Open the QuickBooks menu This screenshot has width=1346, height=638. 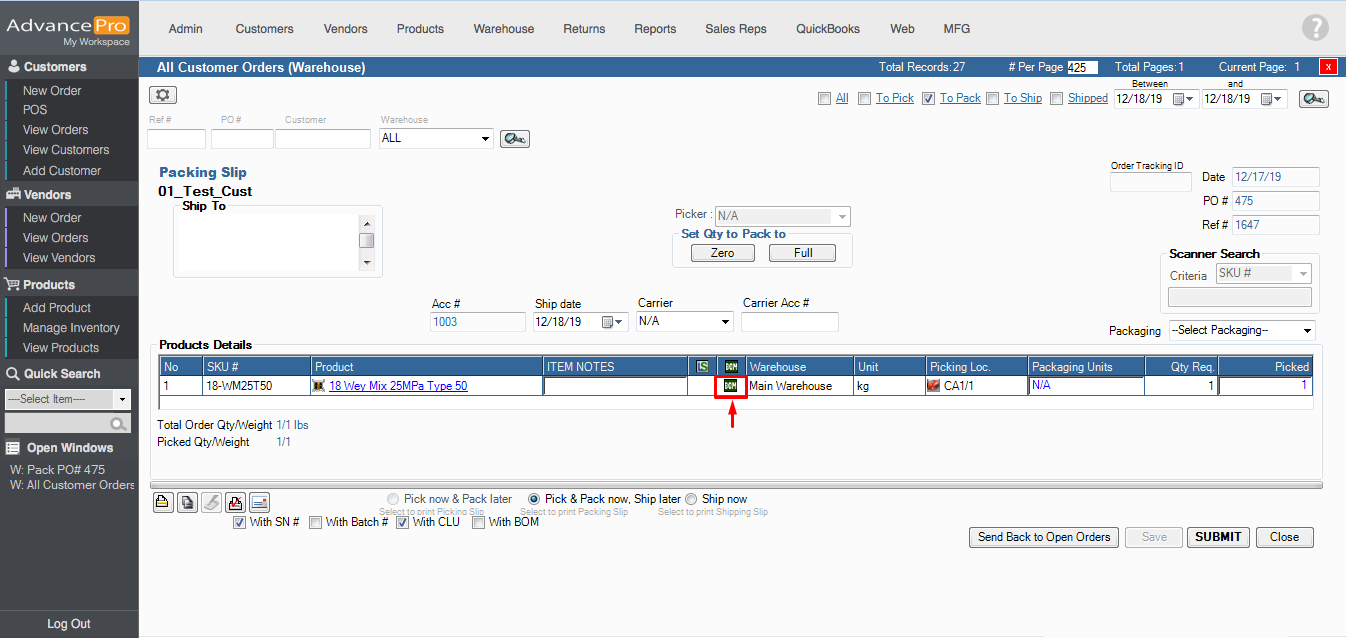(x=827, y=29)
